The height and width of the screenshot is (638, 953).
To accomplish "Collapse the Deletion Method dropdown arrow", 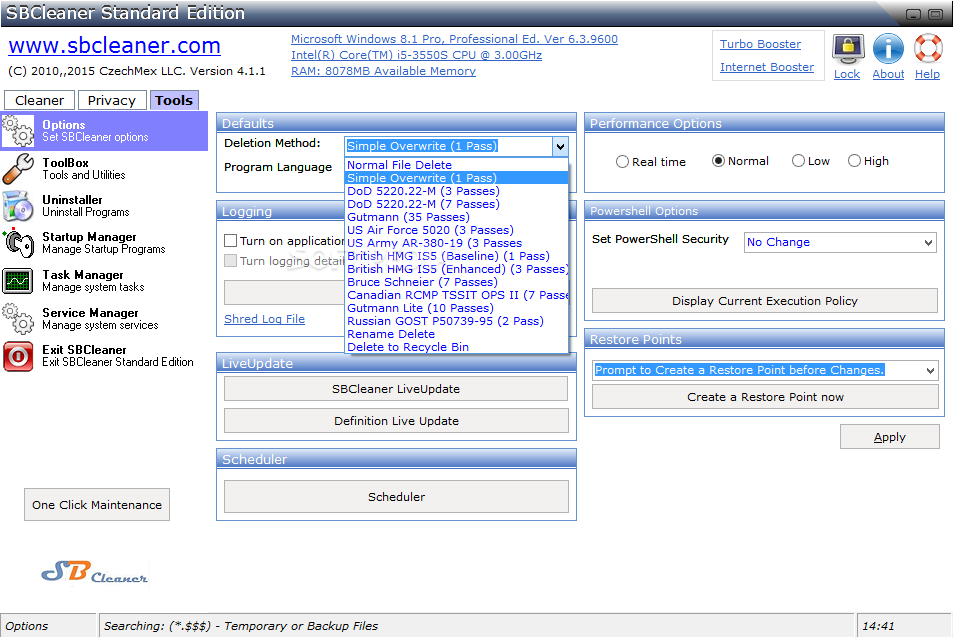I will pyautogui.click(x=560, y=146).
